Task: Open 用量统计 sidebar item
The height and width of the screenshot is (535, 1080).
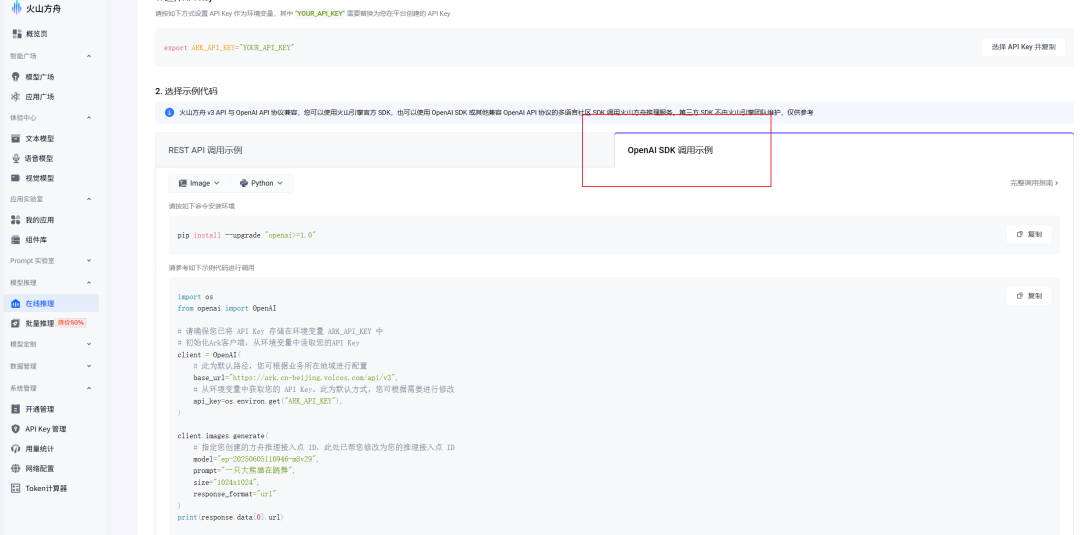Action: 39,449
